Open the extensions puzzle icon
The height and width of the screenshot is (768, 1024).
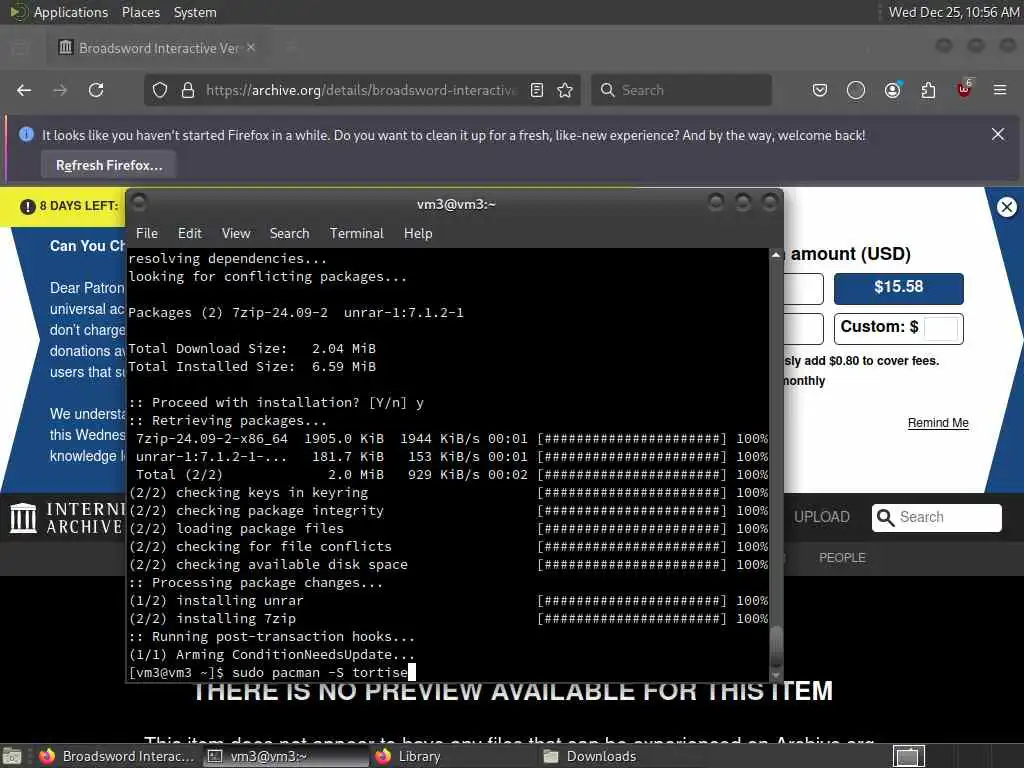(928, 90)
